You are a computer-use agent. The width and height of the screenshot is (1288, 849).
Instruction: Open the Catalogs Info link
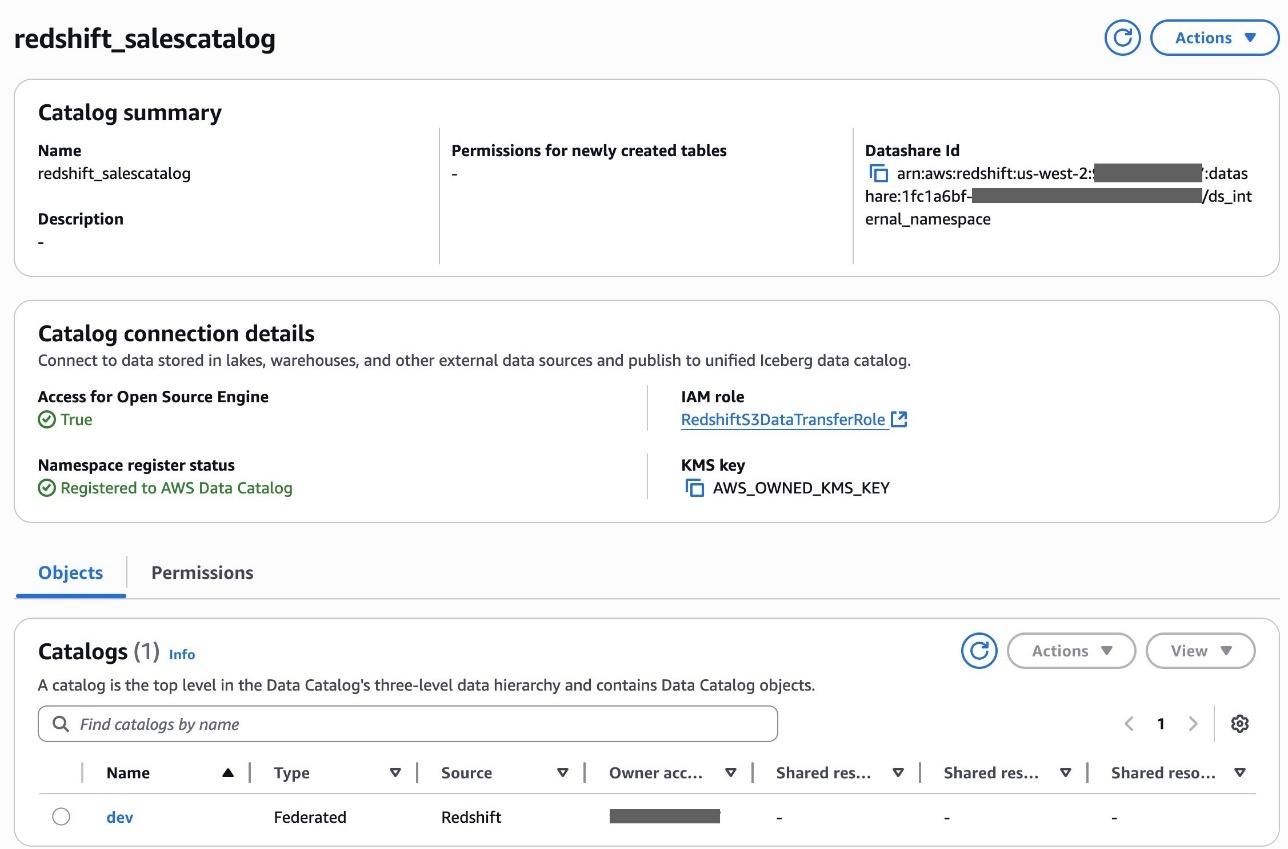(182, 654)
